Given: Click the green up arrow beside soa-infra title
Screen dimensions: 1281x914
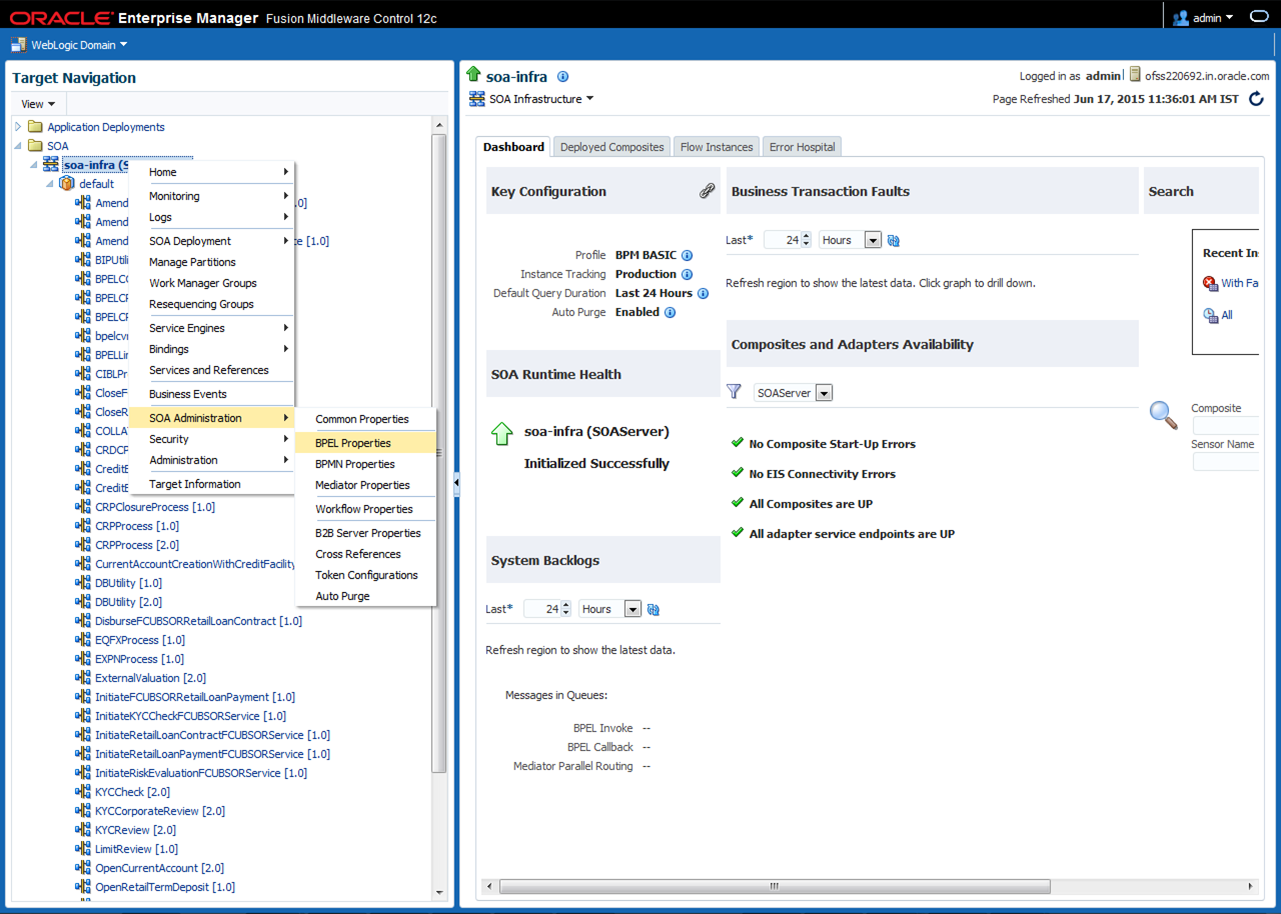Looking at the screenshot, I should click(x=474, y=75).
